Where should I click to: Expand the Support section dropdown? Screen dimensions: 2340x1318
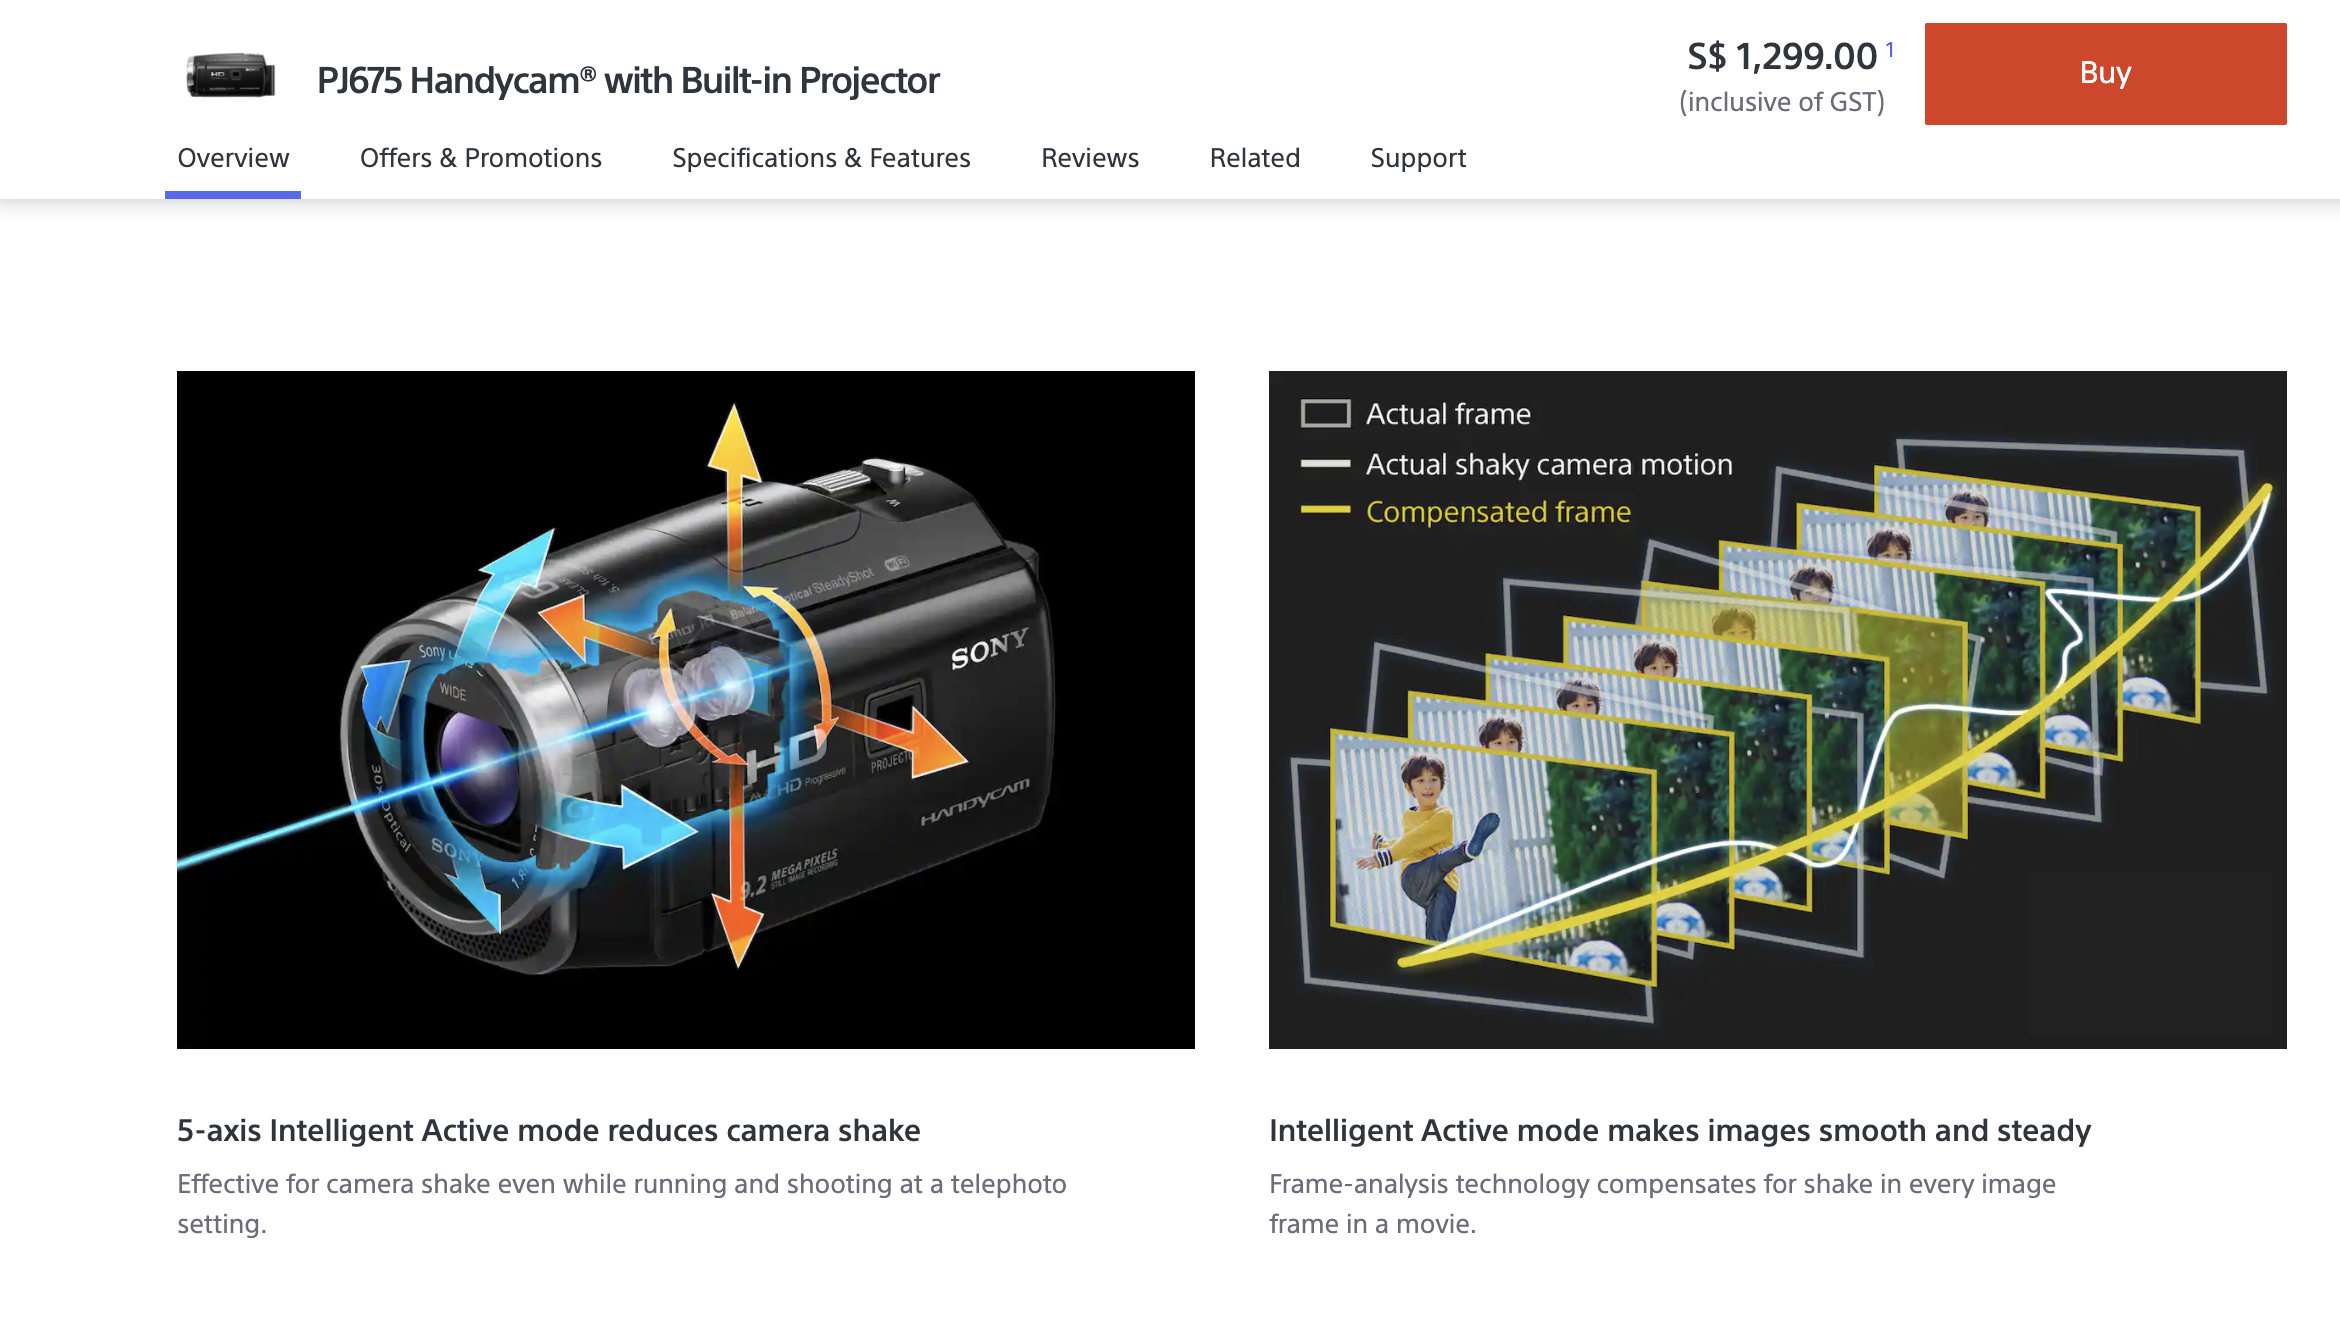click(x=1418, y=158)
